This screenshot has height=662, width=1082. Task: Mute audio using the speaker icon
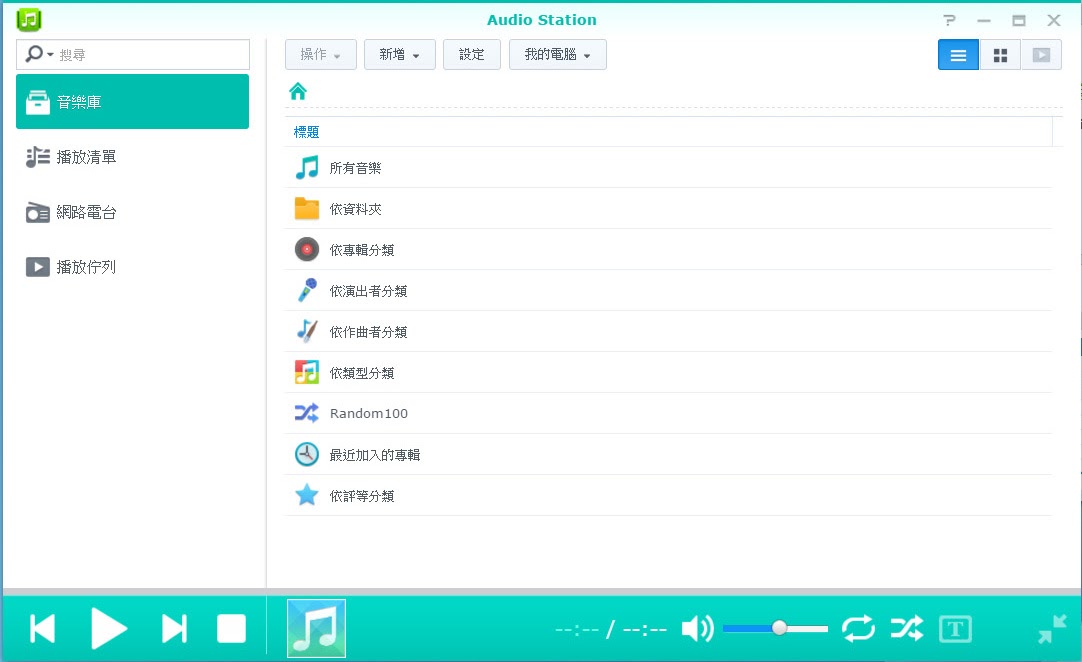[698, 629]
